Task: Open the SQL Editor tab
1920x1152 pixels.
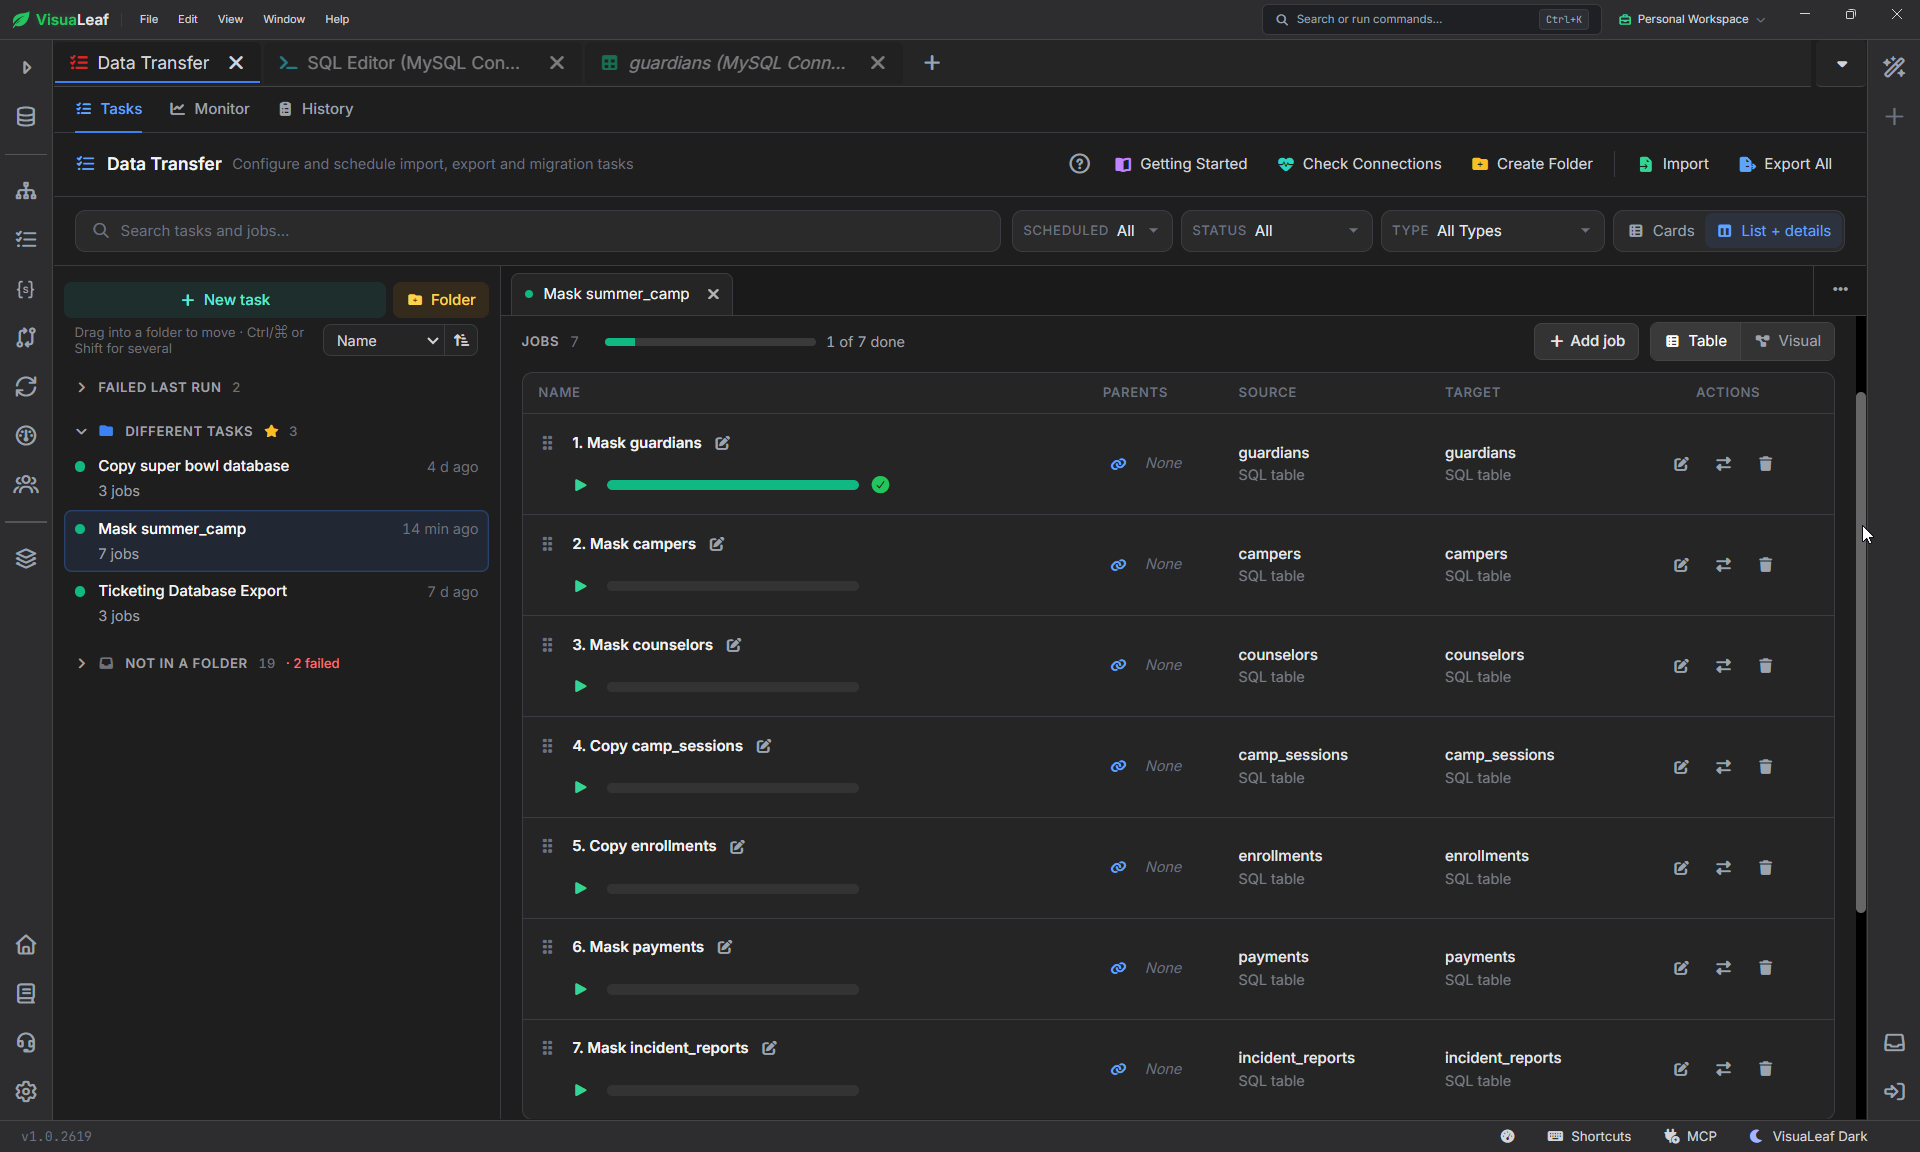Action: click(x=412, y=63)
